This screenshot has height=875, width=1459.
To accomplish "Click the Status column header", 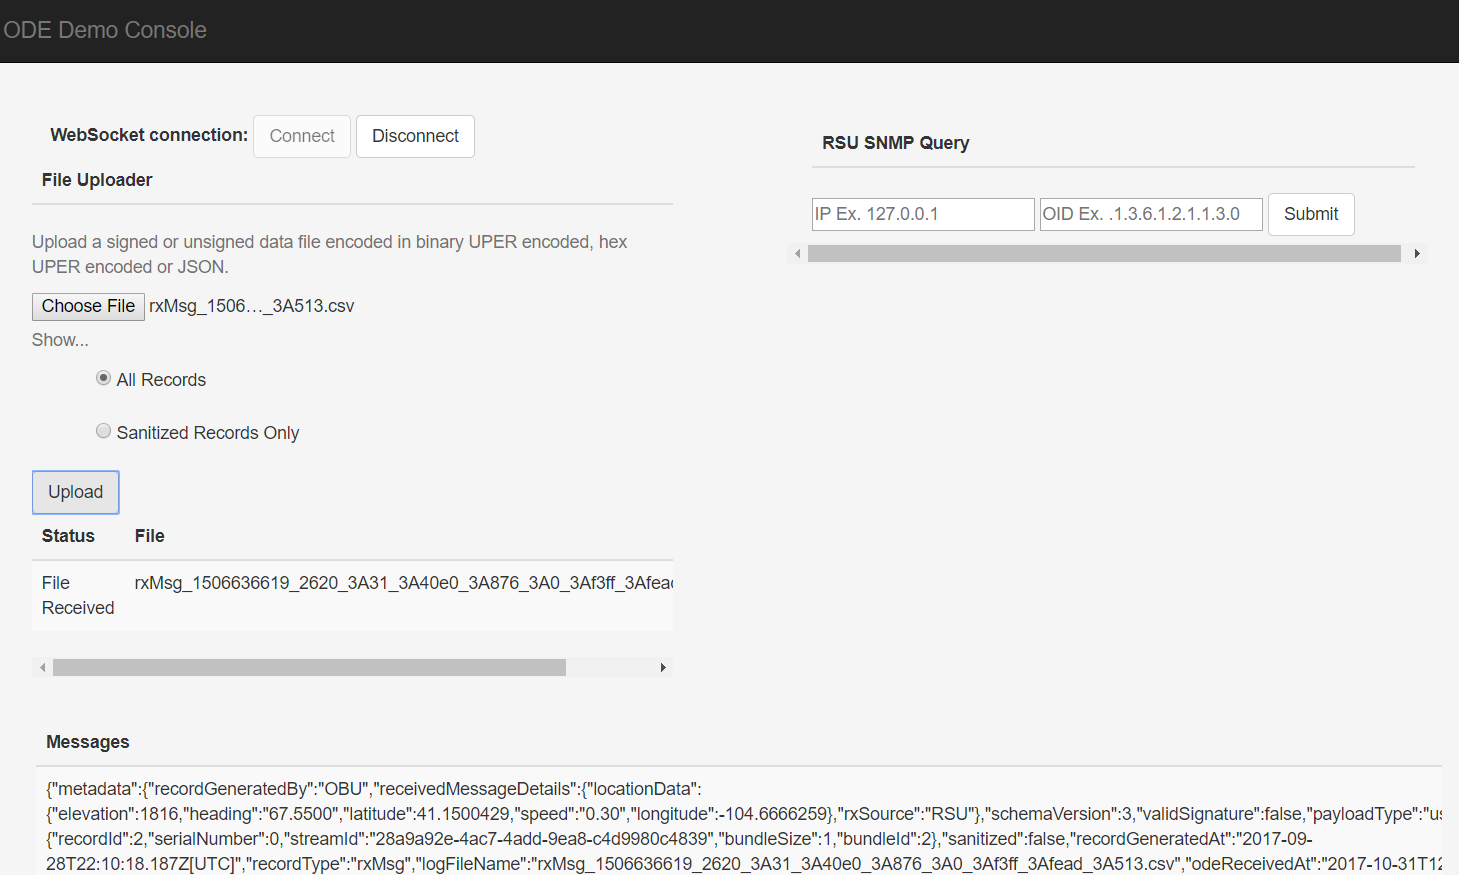I will pyautogui.click(x=68, y=536).
